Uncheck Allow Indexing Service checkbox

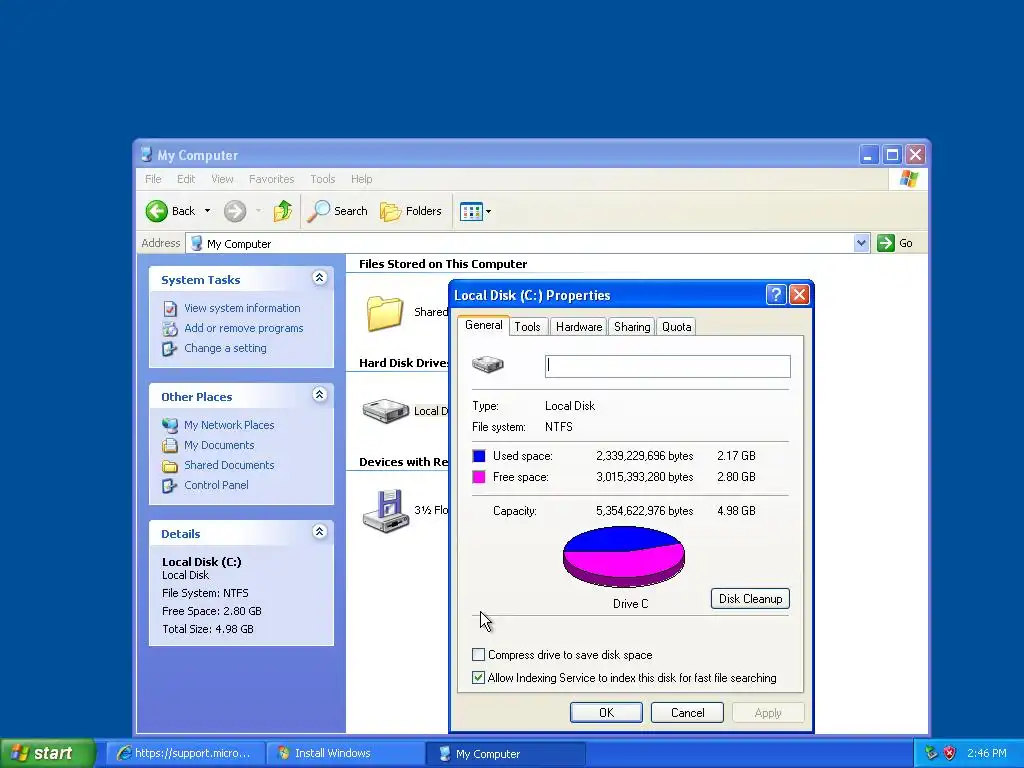click(x=479, y=677)
